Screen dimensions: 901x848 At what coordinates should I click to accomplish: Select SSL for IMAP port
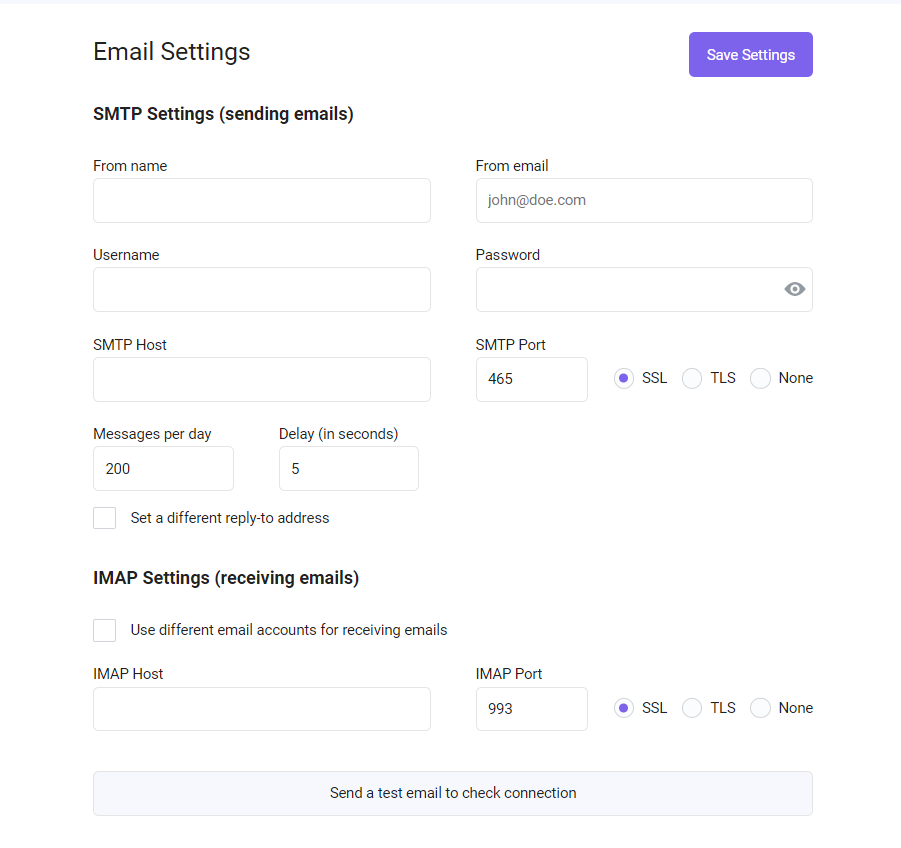click(x=623, y=708)
